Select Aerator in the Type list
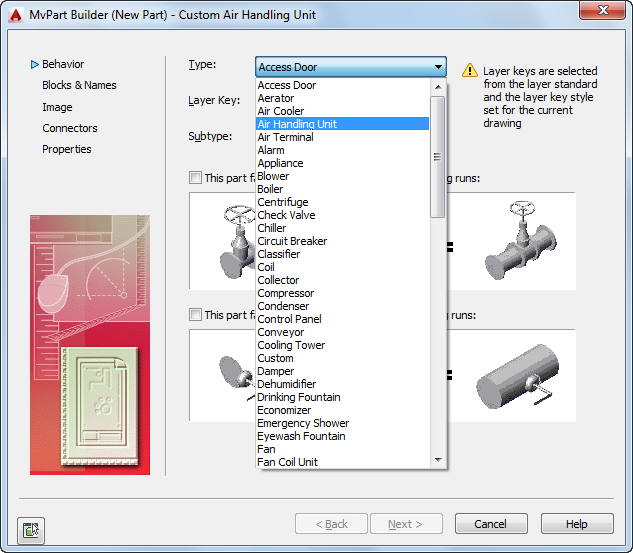 coord(343,98)
